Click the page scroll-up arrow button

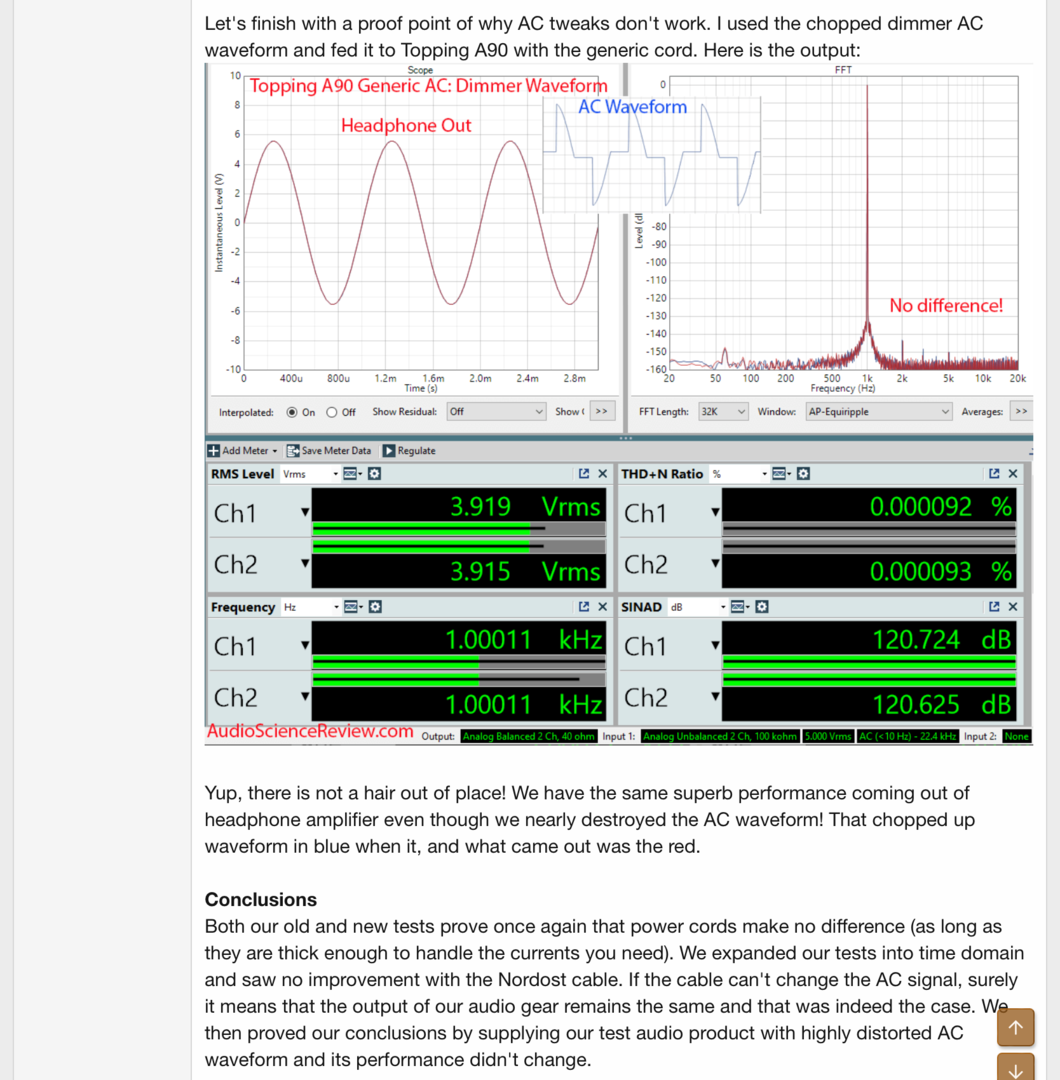click(x=1015, y=1028)
